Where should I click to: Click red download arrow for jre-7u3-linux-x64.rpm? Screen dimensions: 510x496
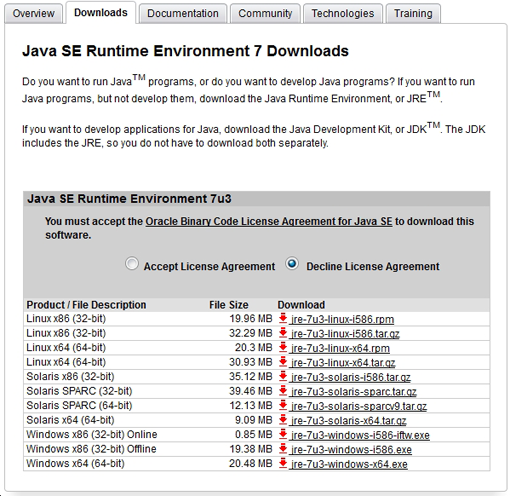tap(283, 347)
